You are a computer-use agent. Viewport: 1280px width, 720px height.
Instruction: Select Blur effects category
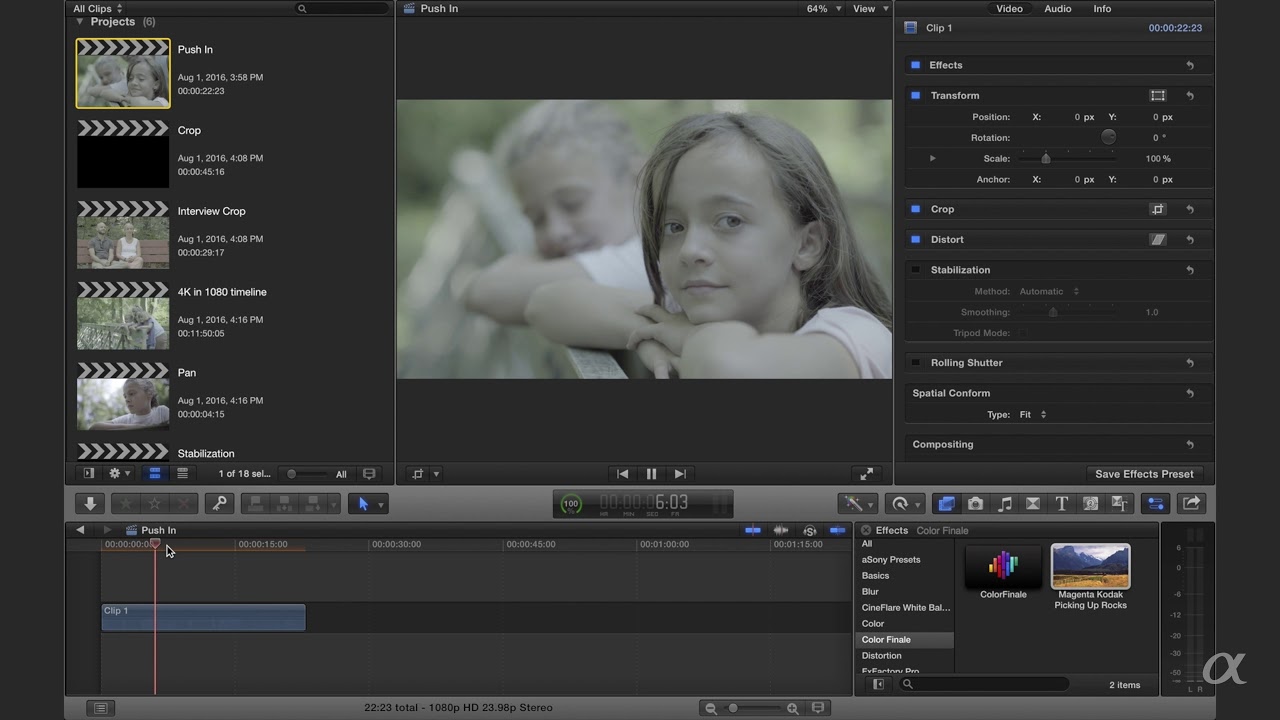pos(870,591)
